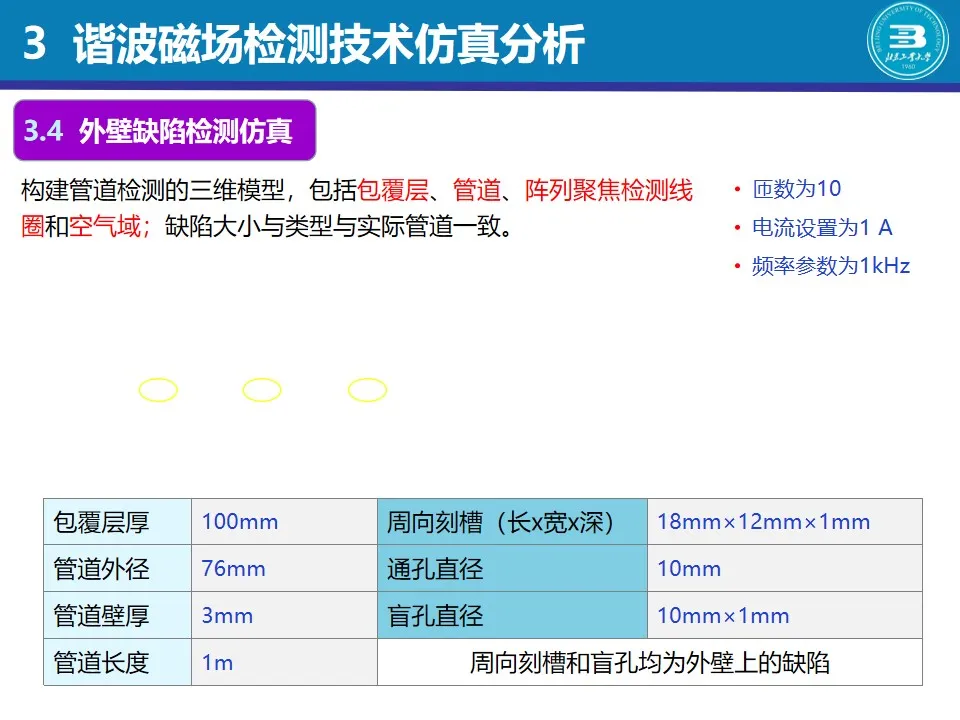This screenshot has width=960, height=720.
Task: Click the 周向刻槽和盲孔均为外壁上的缺陷 note cell
Action: click(x=649, y=662)
